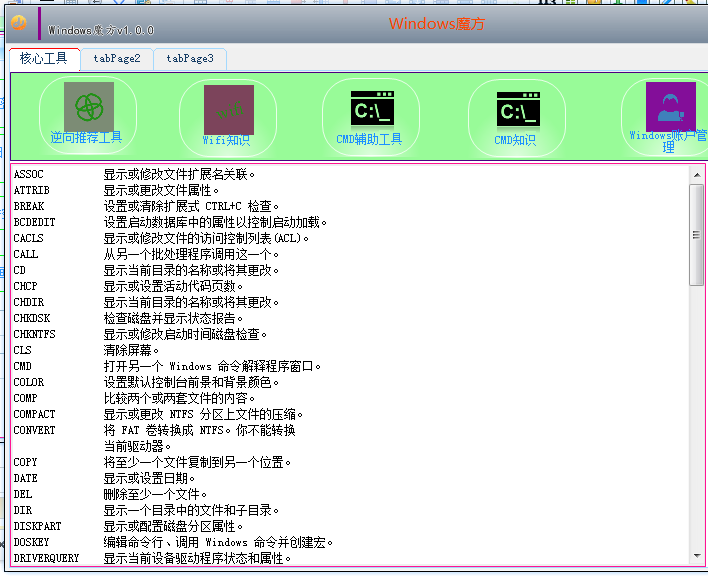Image resolution: width=708 pixels, height=576 pixels.
Task: Select the COLOR command row
Action: [x=146, y=382]
